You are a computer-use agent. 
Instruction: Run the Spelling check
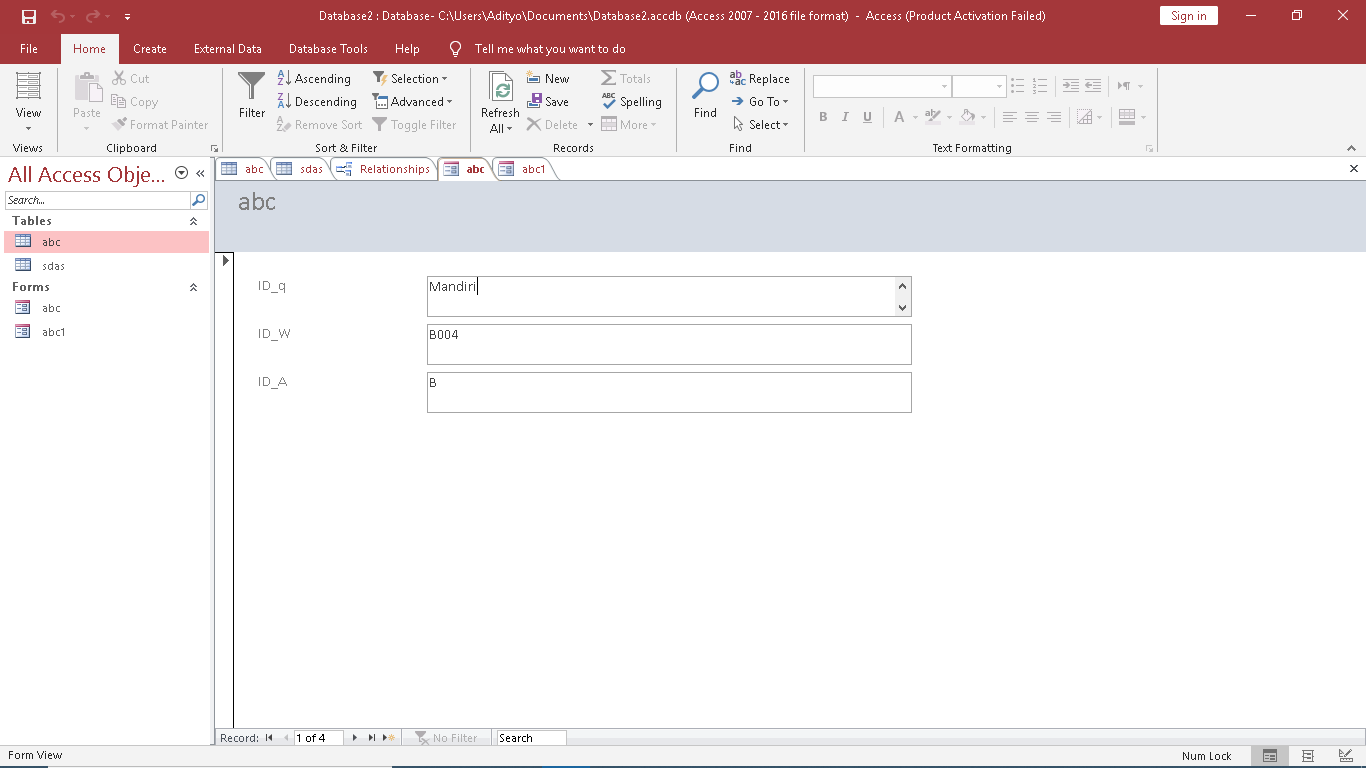(631, 102)
